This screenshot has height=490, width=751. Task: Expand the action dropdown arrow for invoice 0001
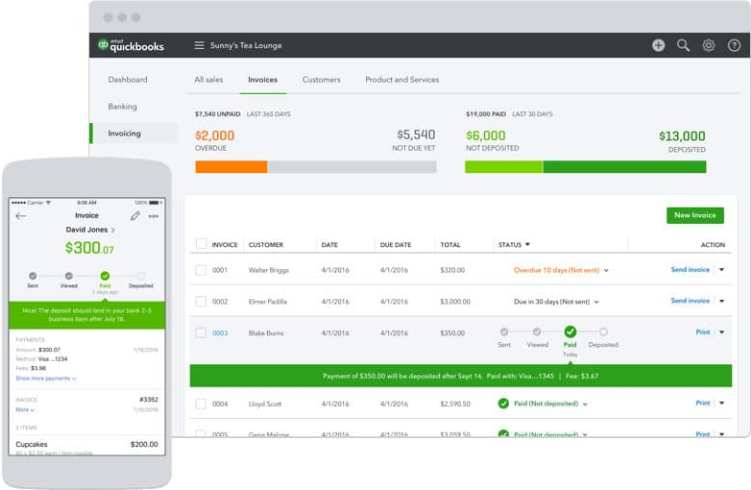tap(721, 270)
